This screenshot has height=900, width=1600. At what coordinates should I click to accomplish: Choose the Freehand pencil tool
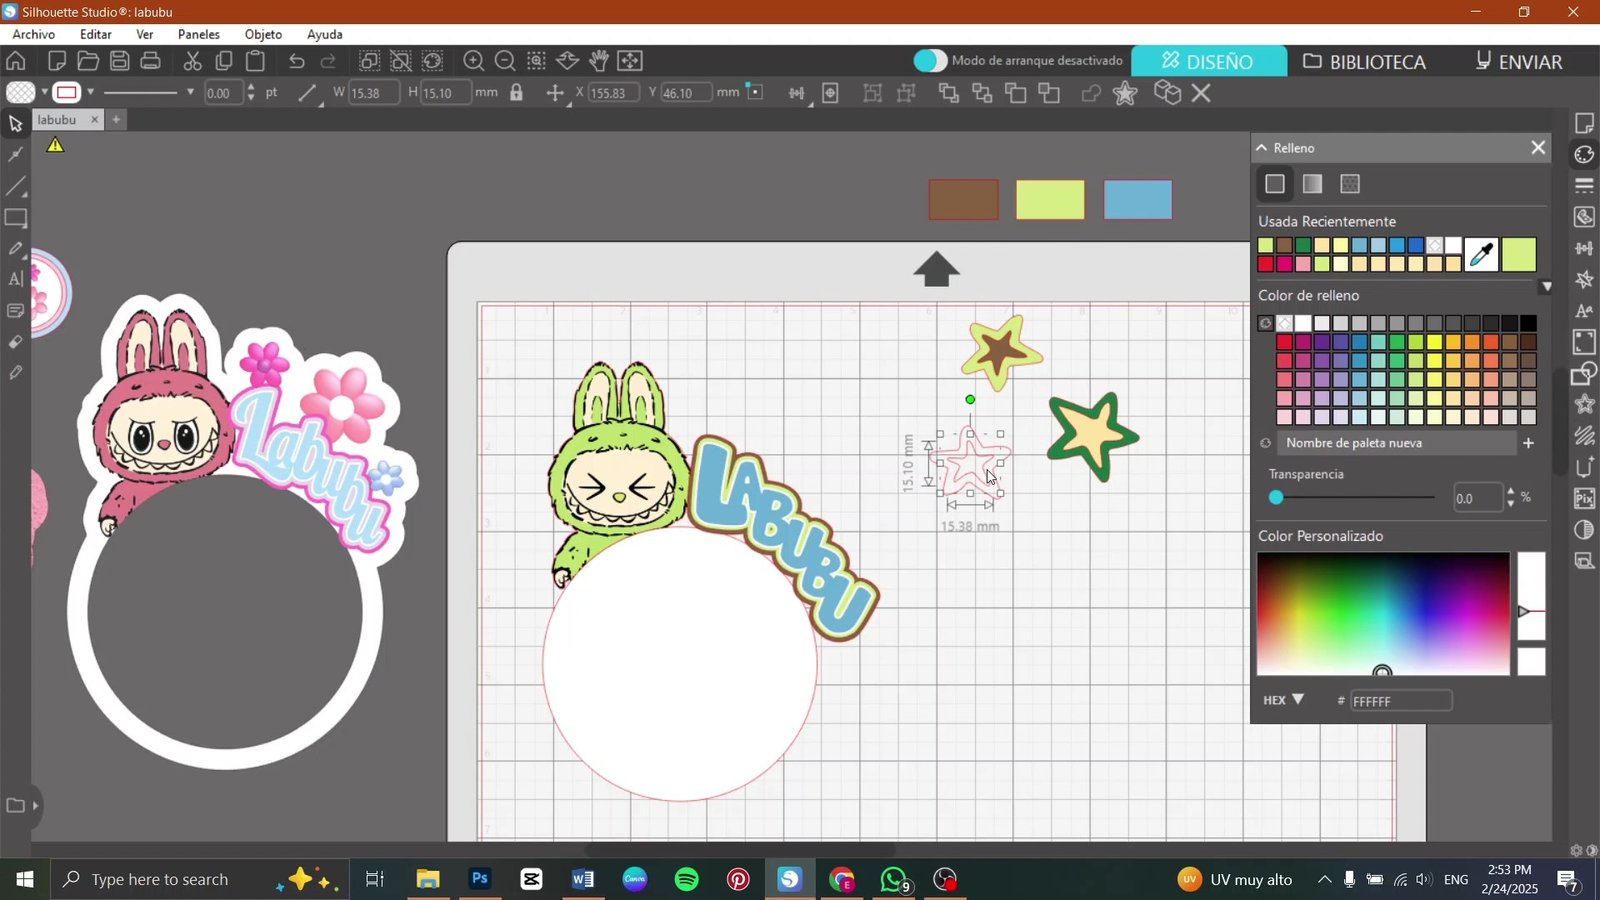pos(15,249)
